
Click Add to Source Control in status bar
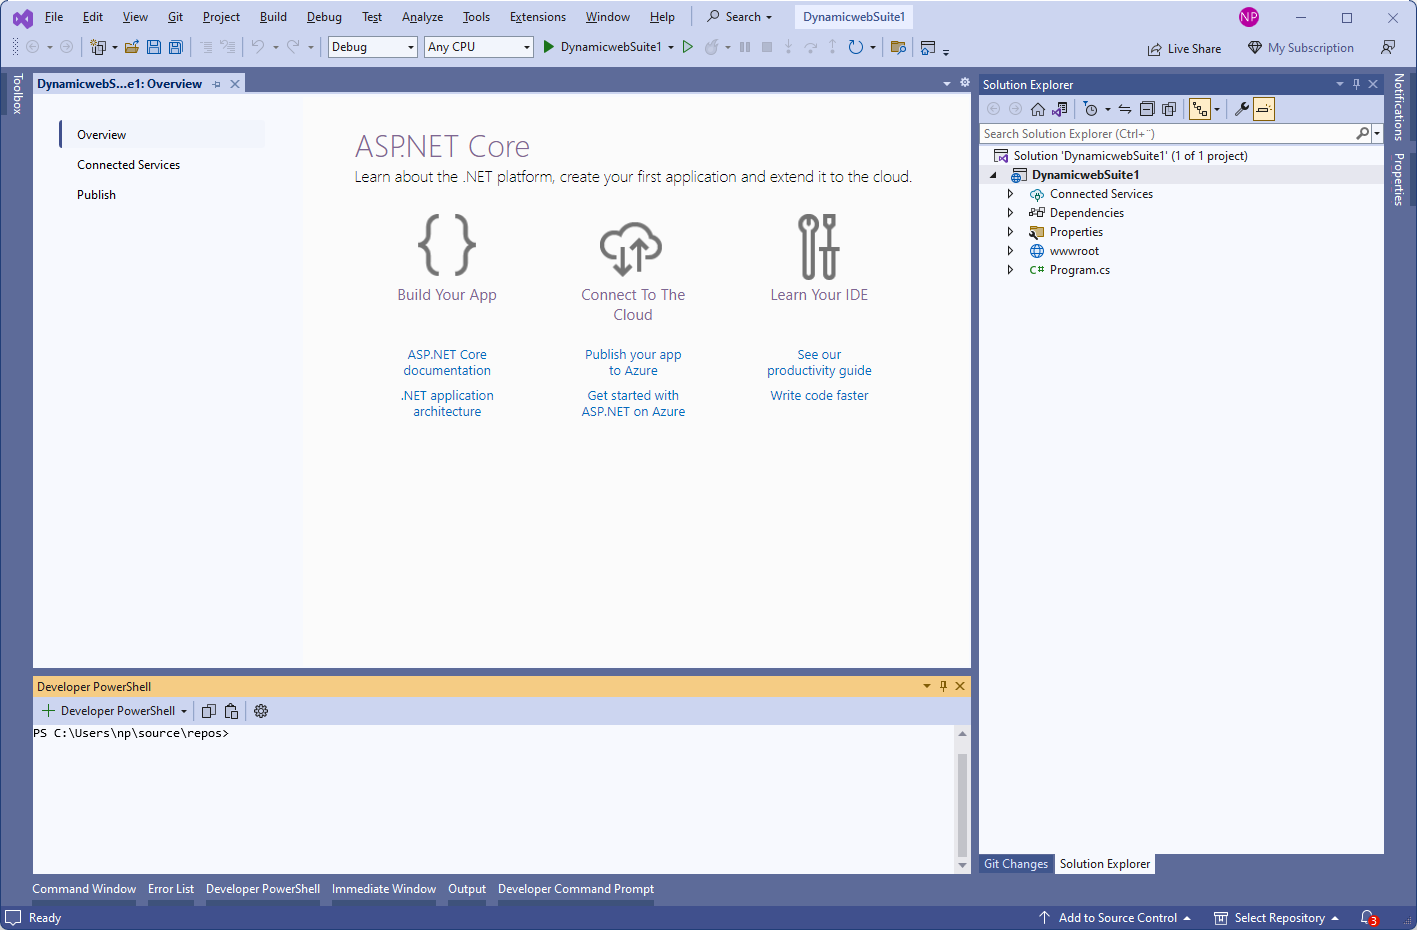(1115, 918)
